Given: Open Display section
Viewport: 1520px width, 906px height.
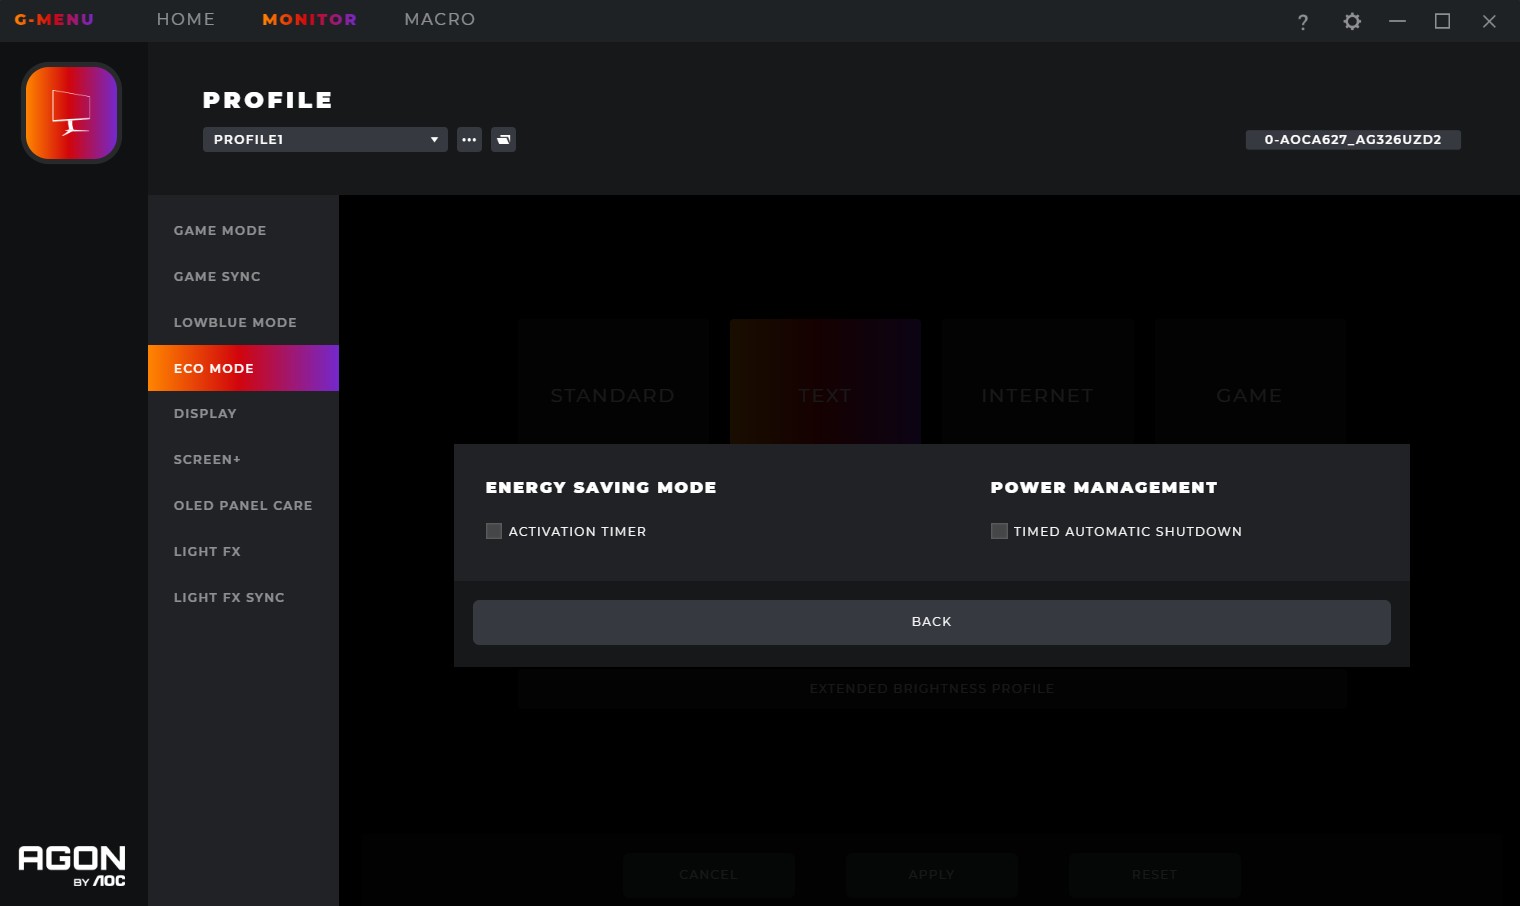Looking at the screenshot, I should 243,413.
